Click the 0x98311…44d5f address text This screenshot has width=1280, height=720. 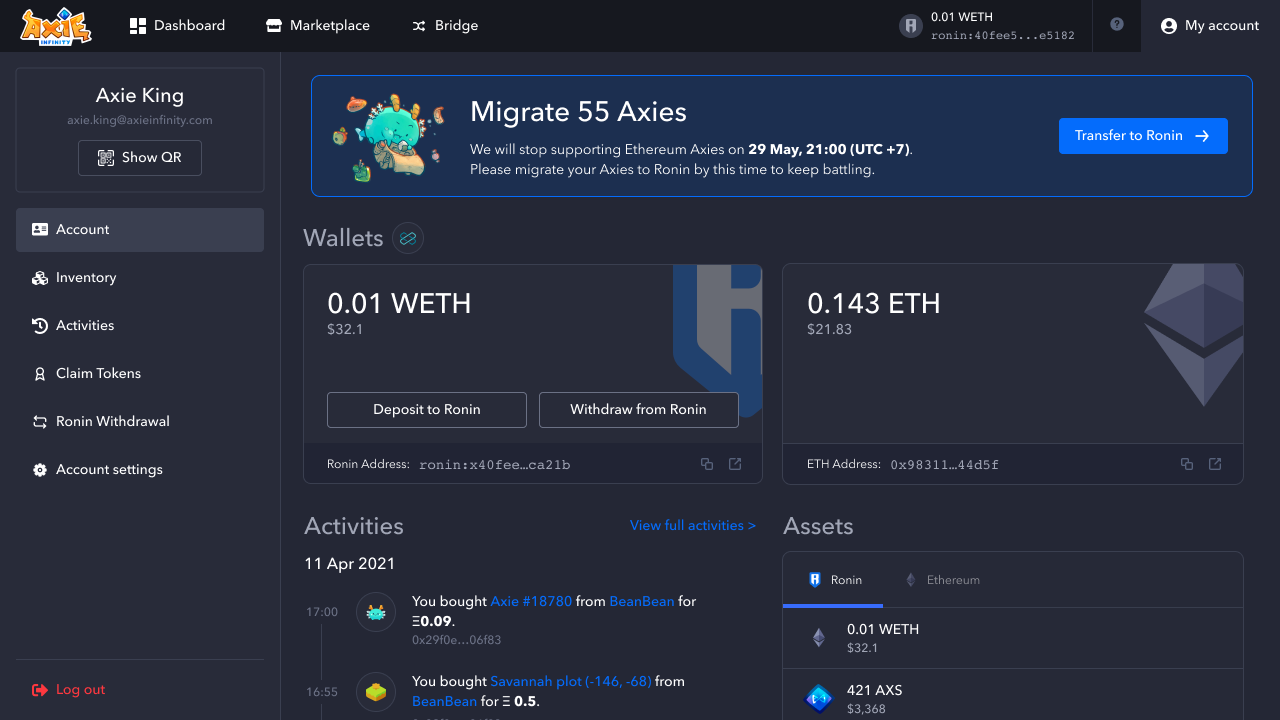[945, 465]
